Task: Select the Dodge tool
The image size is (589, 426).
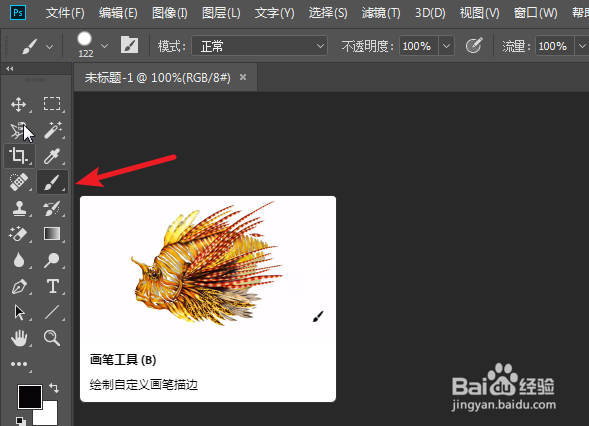Action: click(52, 260)
